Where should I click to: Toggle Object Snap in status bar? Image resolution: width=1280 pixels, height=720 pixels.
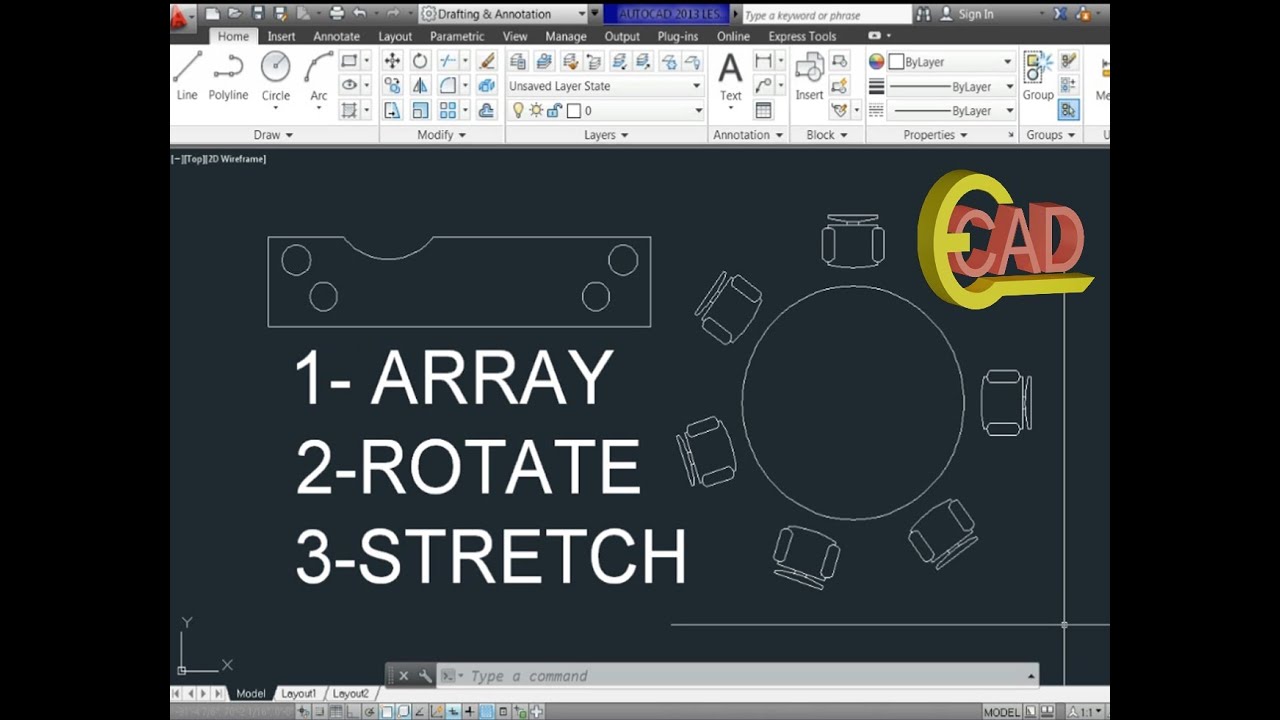point(387,712)
